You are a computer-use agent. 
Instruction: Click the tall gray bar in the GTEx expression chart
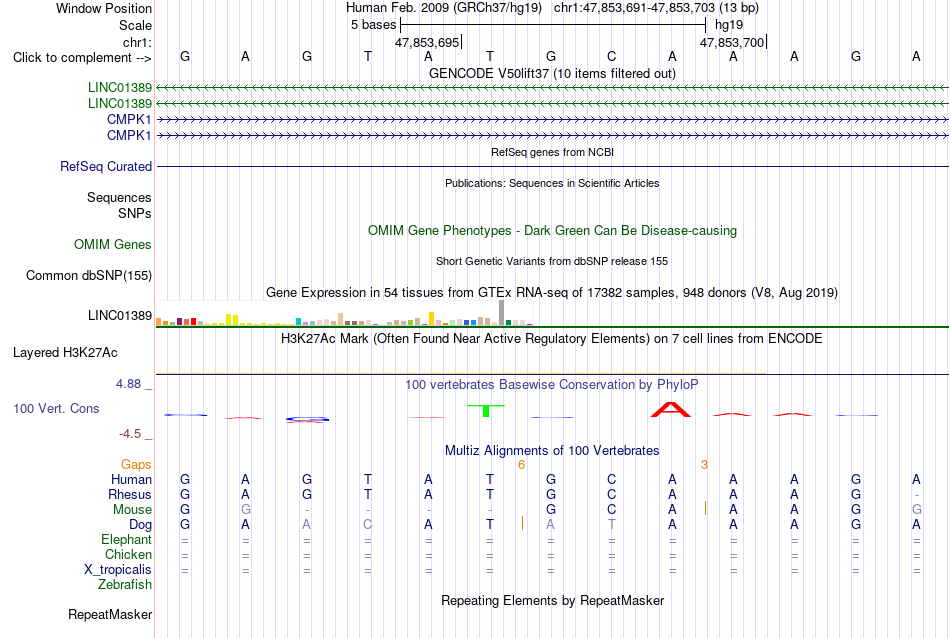[x=501, y=313]
